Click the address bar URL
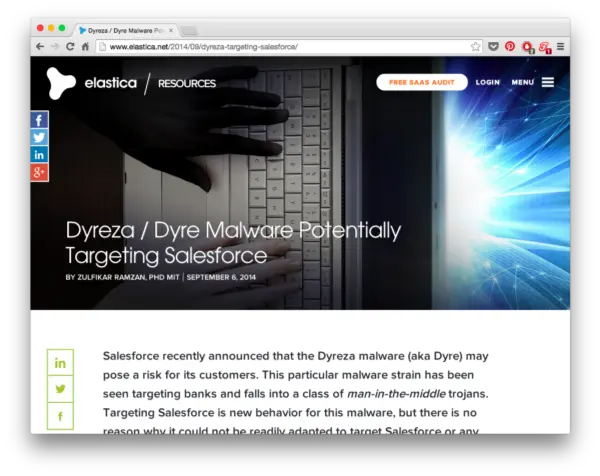600x476 pixels. [204, 47]
